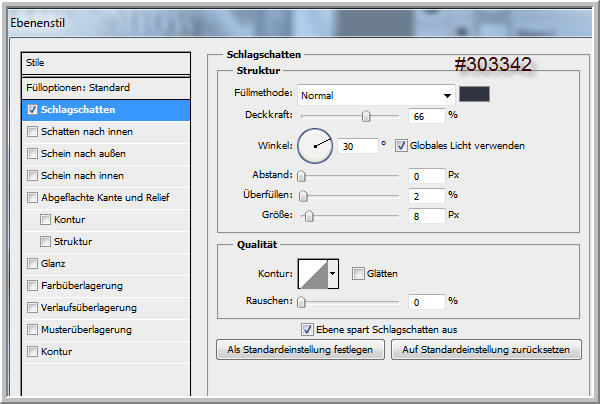The image size is (600, 404).
Task: Enable the Glanz checkbox
Action: click(x=33, y=264)
